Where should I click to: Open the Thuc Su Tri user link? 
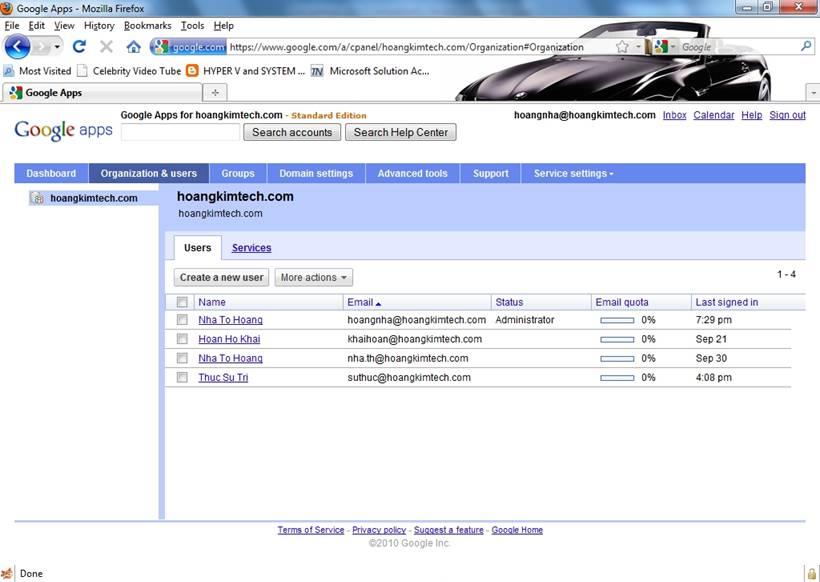223,377
